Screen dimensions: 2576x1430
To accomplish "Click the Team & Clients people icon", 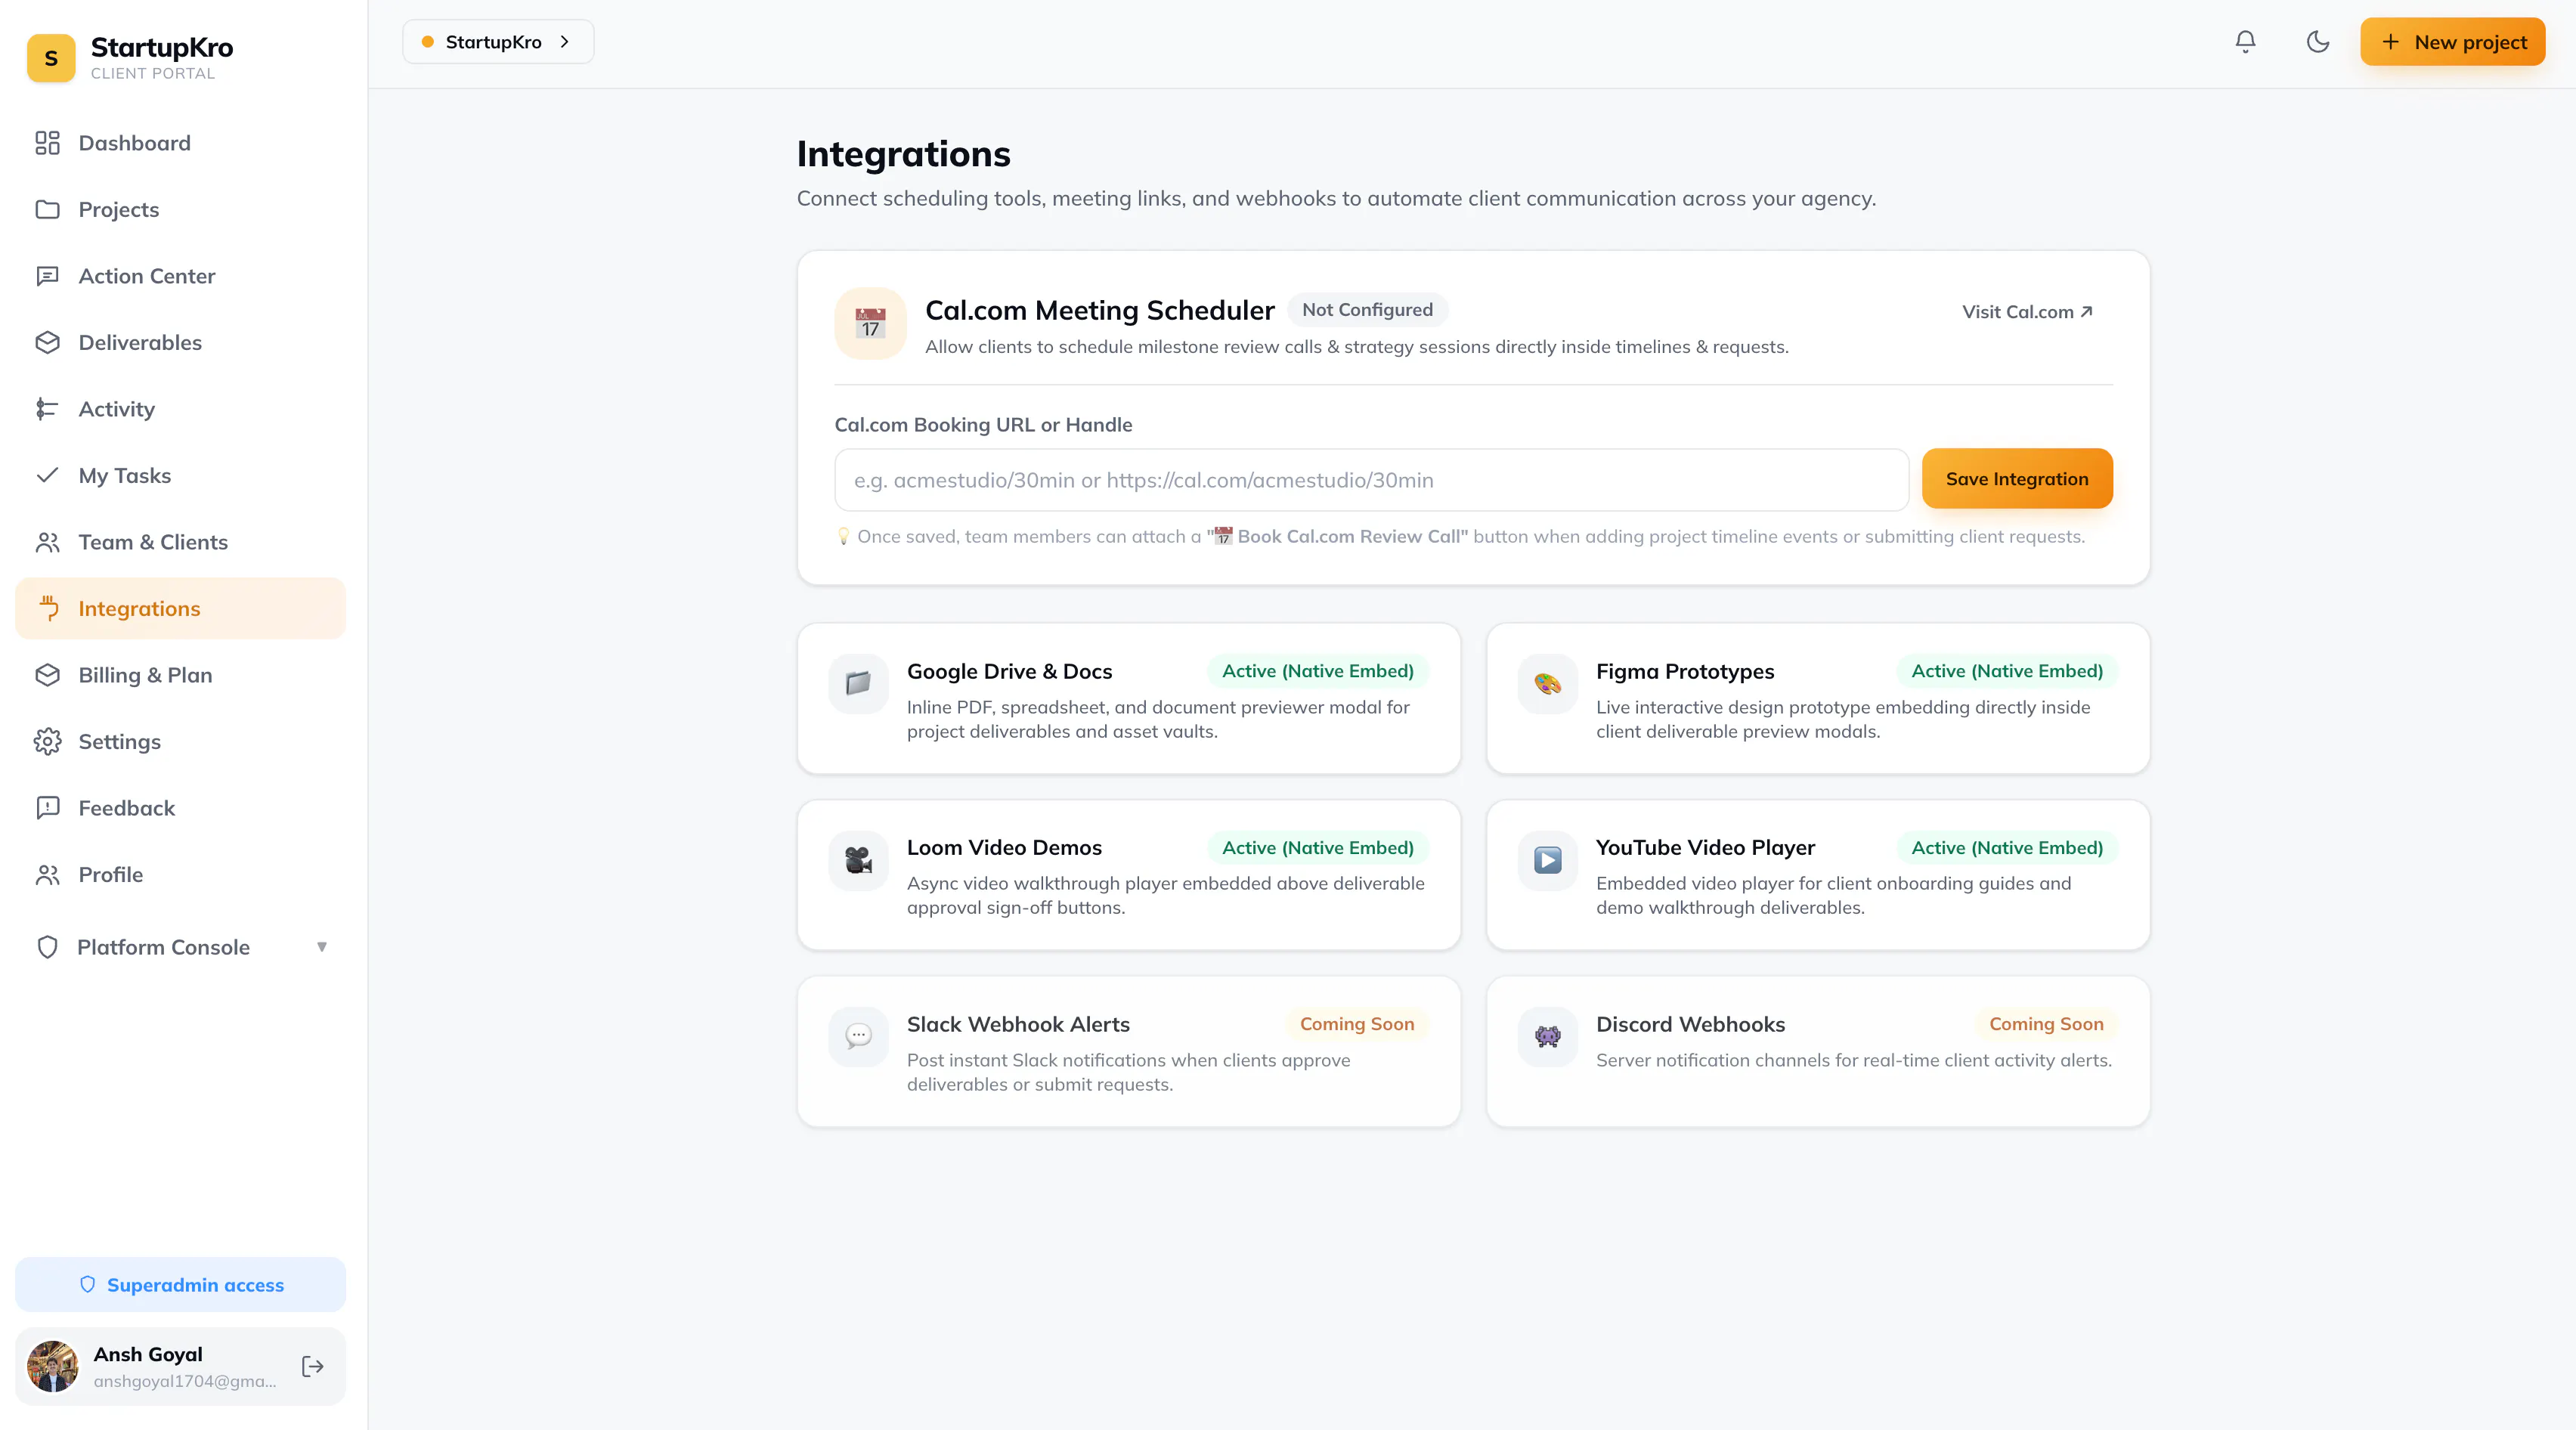I will tap(47, 542).
